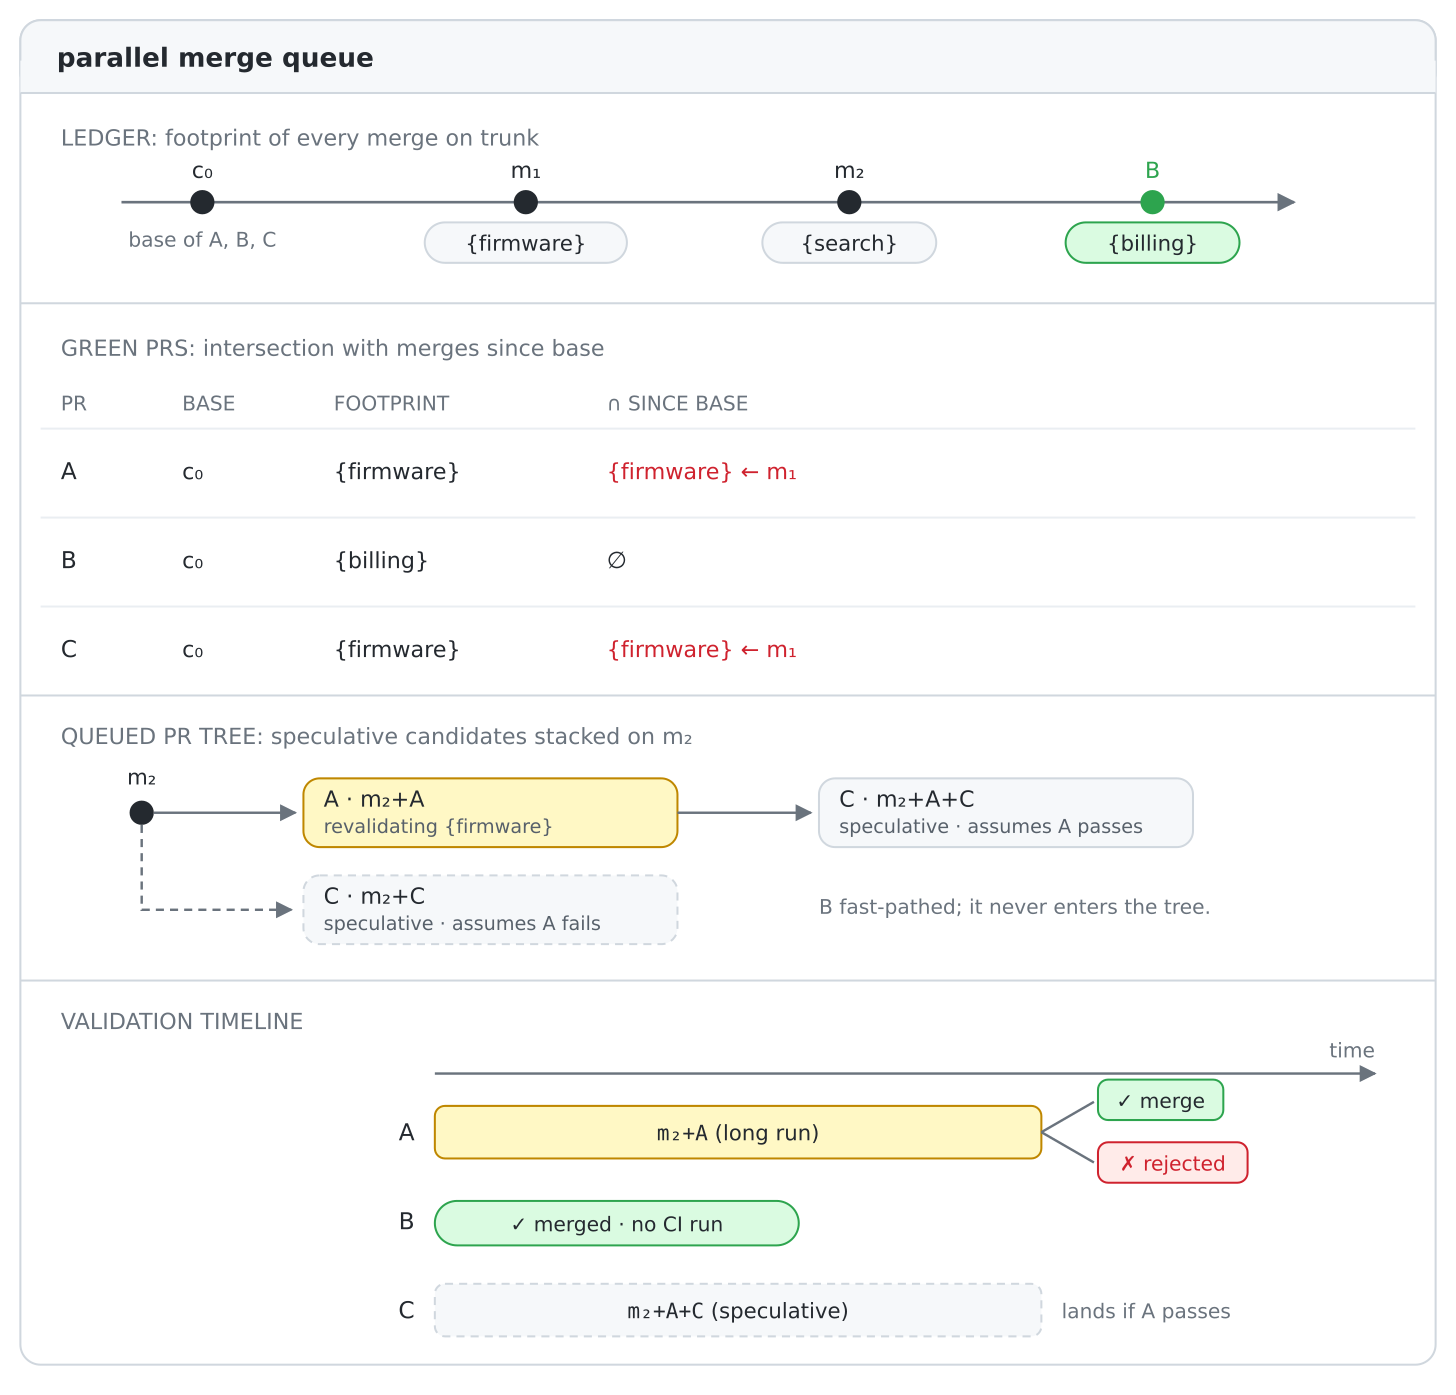The width and height of the screenshot is (1456, 1395).
Task: Click the c₀ commit dot on ledger
Action: click(202, 202)
